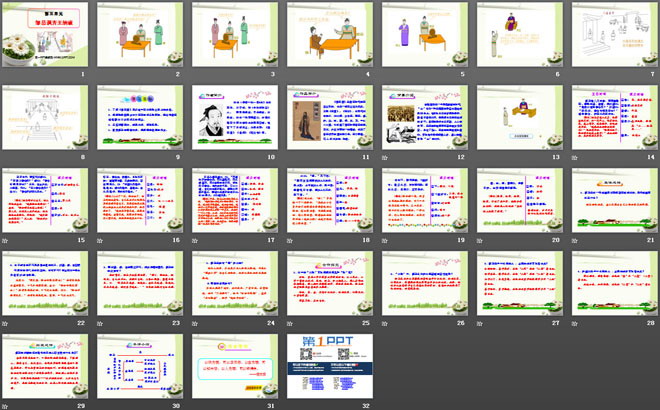Select slide 24 thumbnail
The image size is (660, 410).
click(x=235, y=283)
